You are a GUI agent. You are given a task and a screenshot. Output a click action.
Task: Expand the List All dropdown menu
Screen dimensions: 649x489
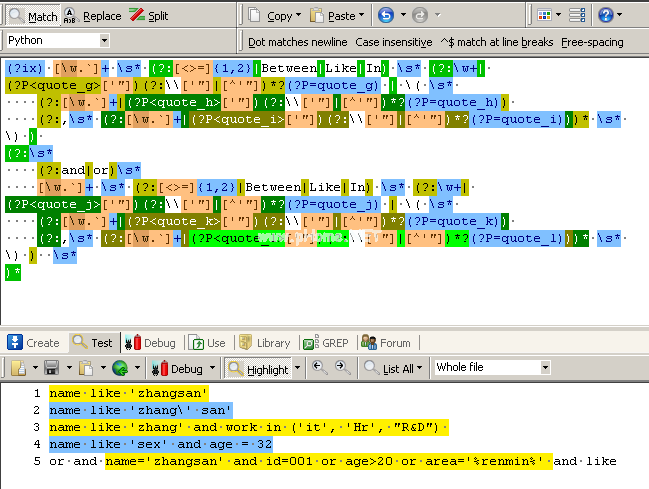(421, 368)
